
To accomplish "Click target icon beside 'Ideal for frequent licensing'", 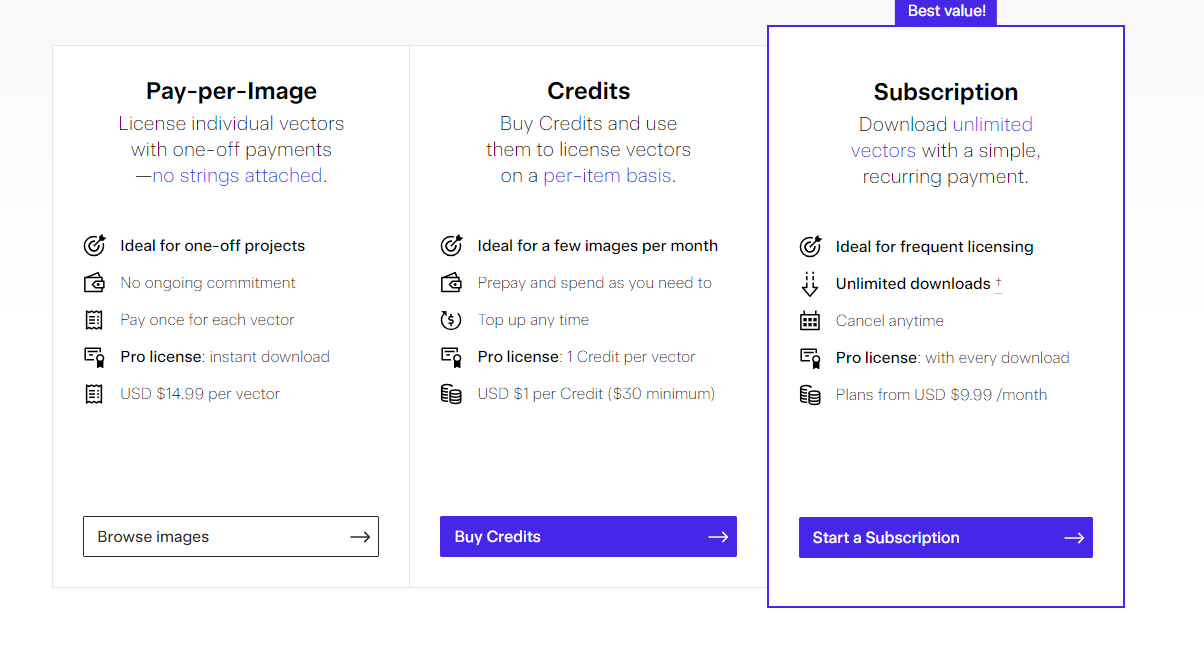I will pyautogui.click(x=810, y=247).
